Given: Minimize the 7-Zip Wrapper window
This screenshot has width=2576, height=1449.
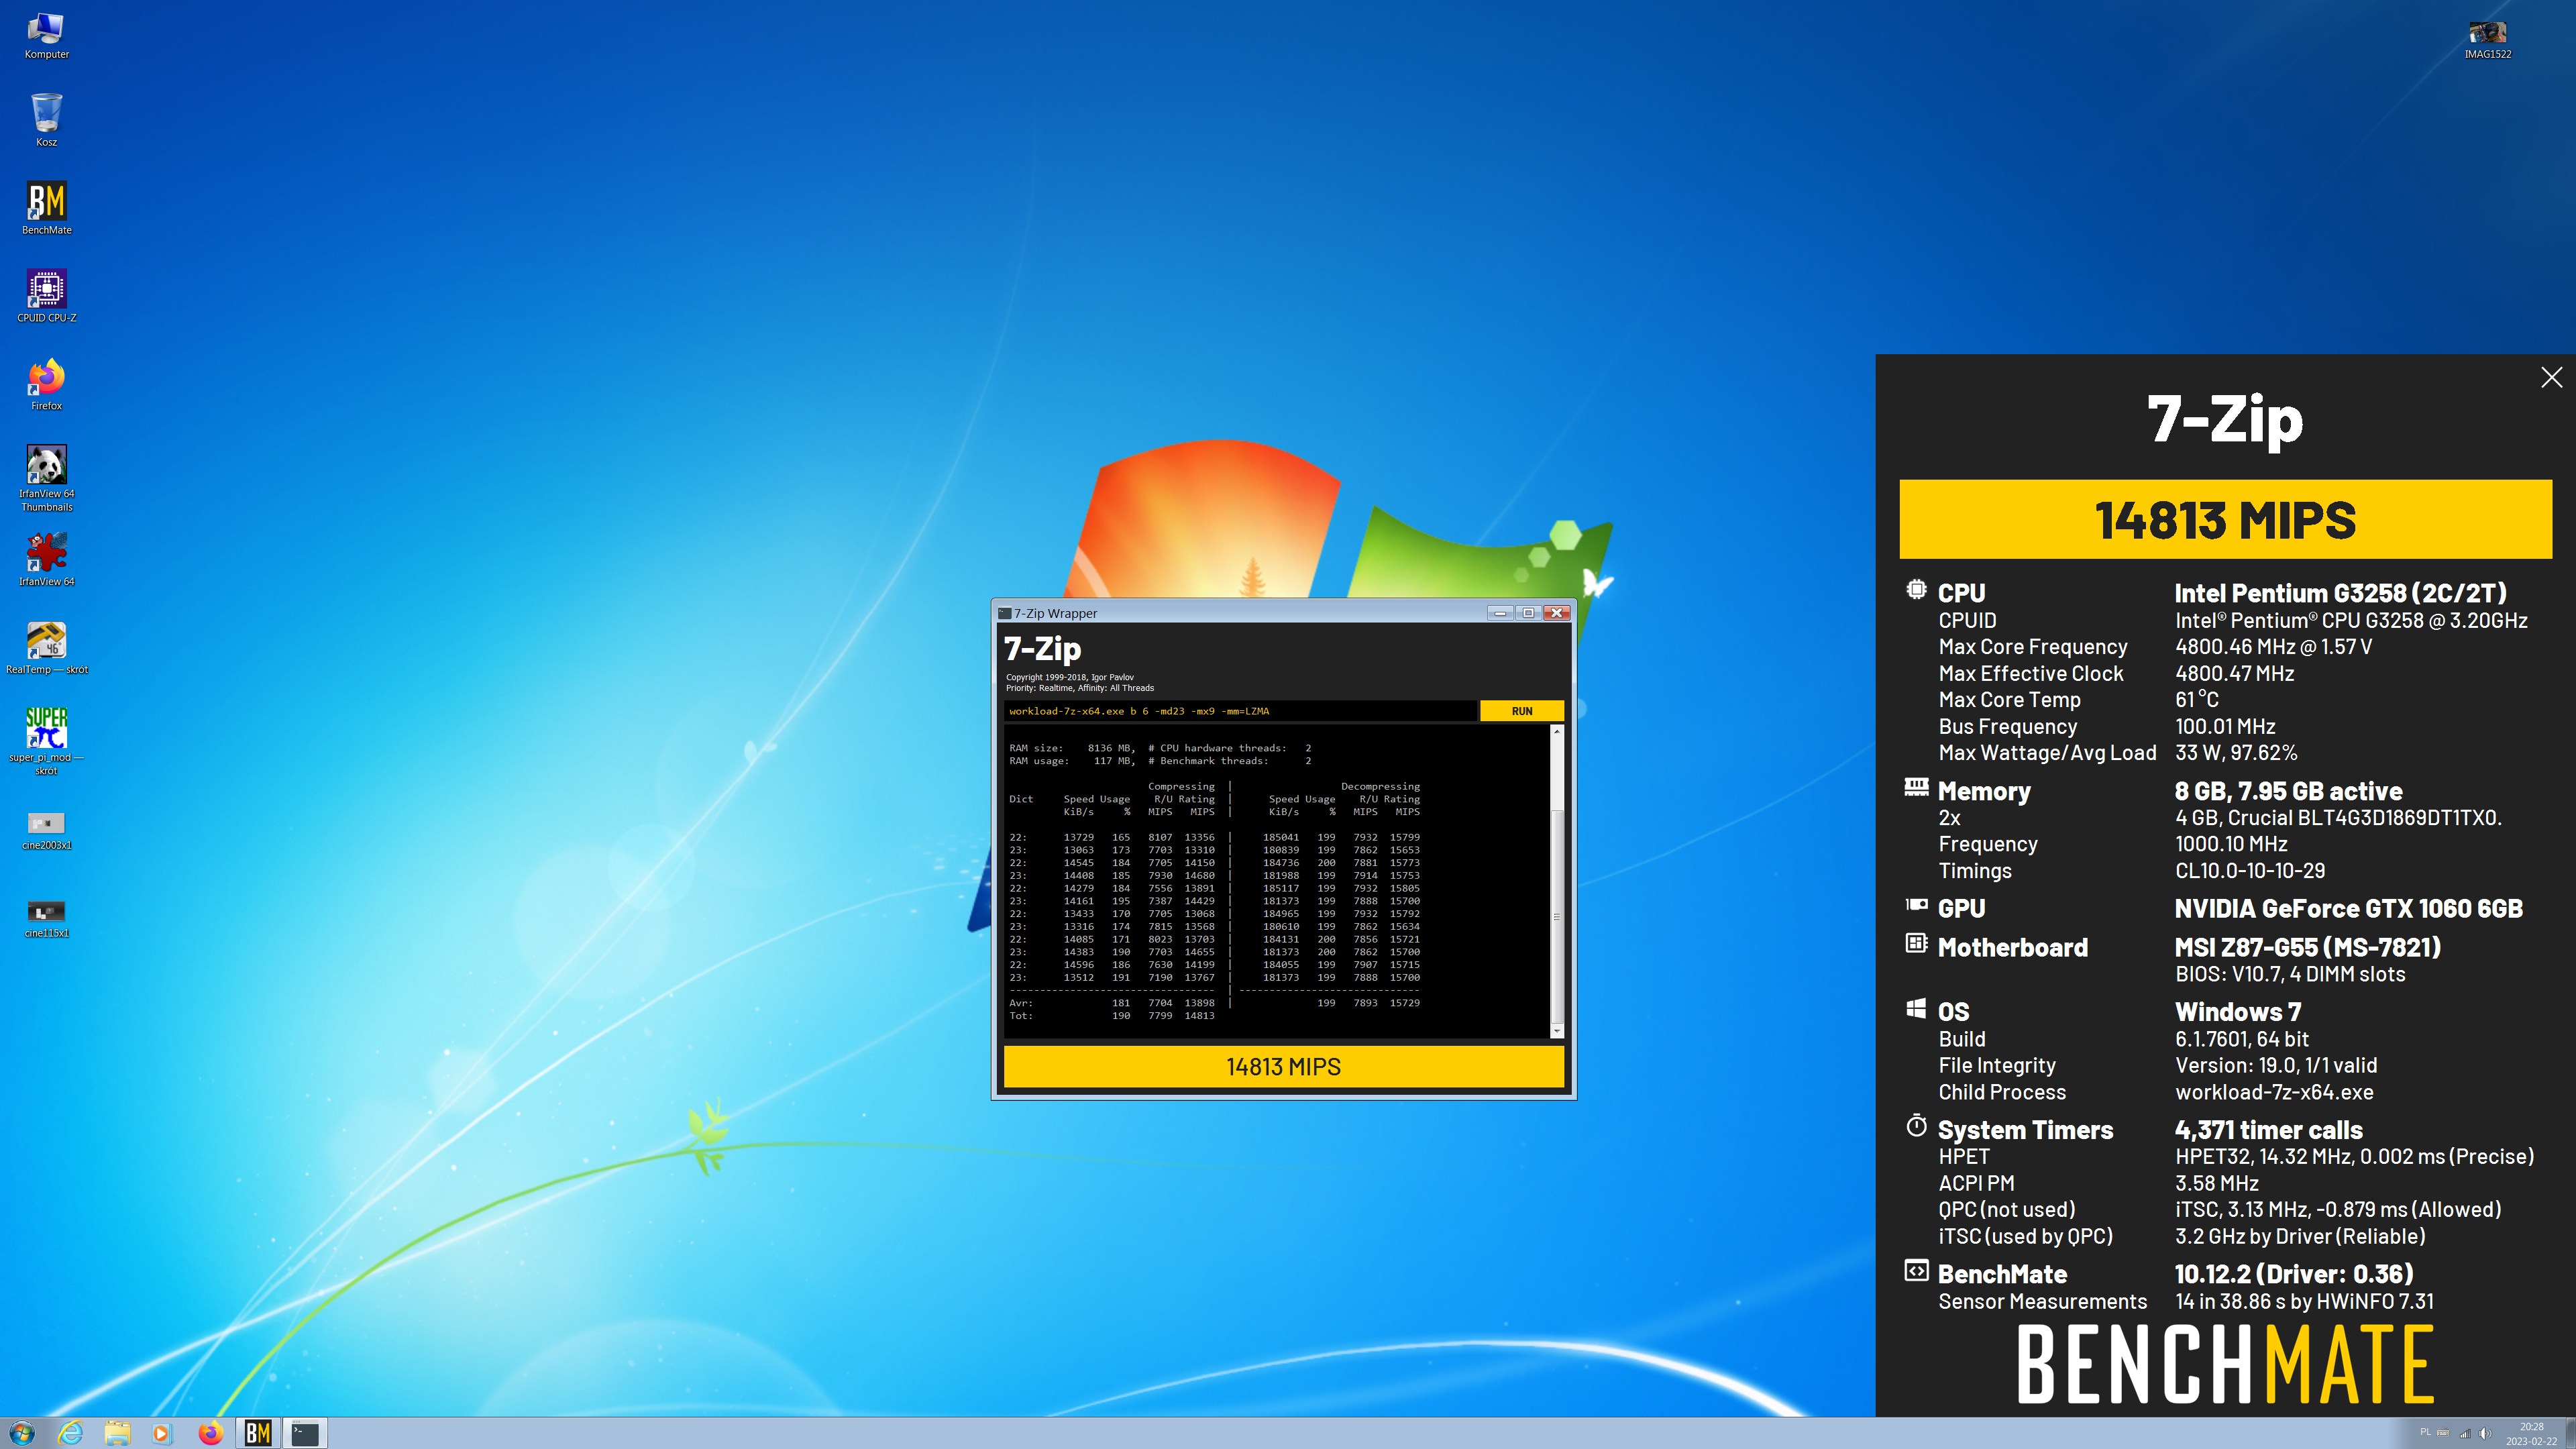Looking at the screenshot, I should (1500, 613).
